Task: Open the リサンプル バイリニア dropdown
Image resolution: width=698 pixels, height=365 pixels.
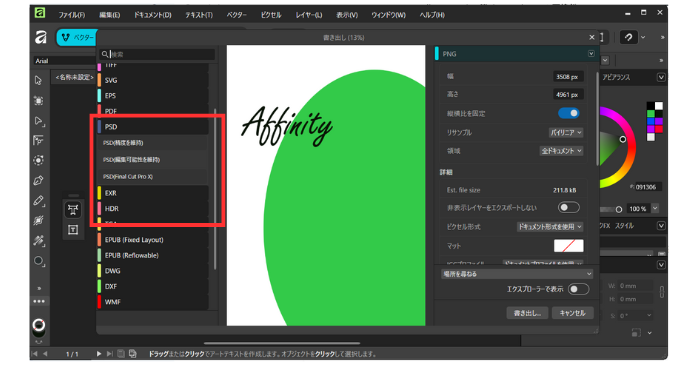Action: 566,133
